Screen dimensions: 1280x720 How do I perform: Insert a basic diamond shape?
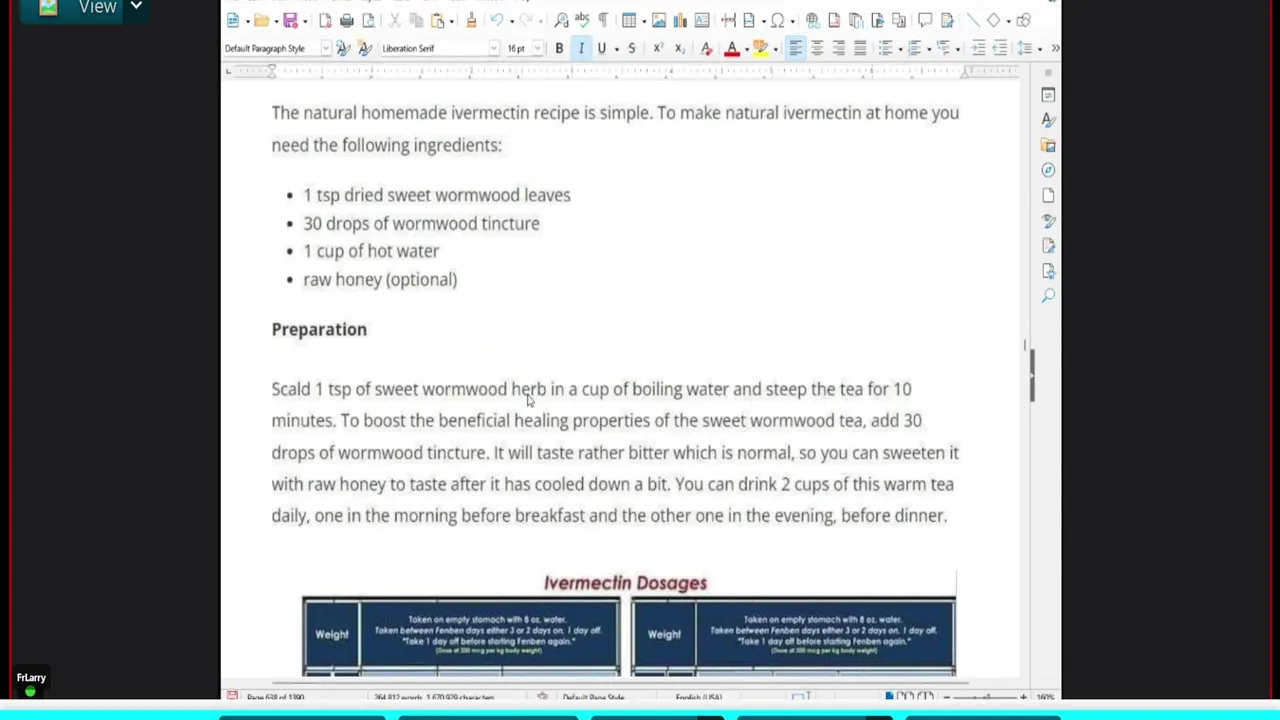click(993, 21)
